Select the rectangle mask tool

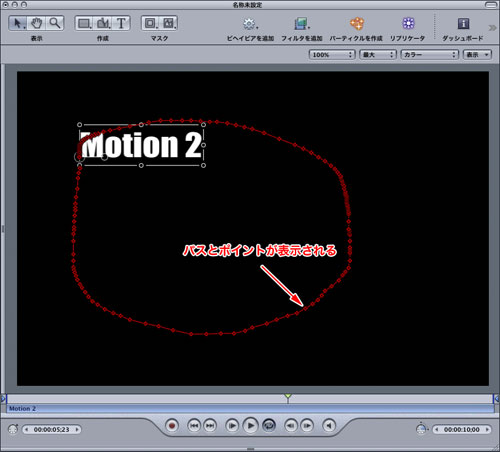pos(150,23)
